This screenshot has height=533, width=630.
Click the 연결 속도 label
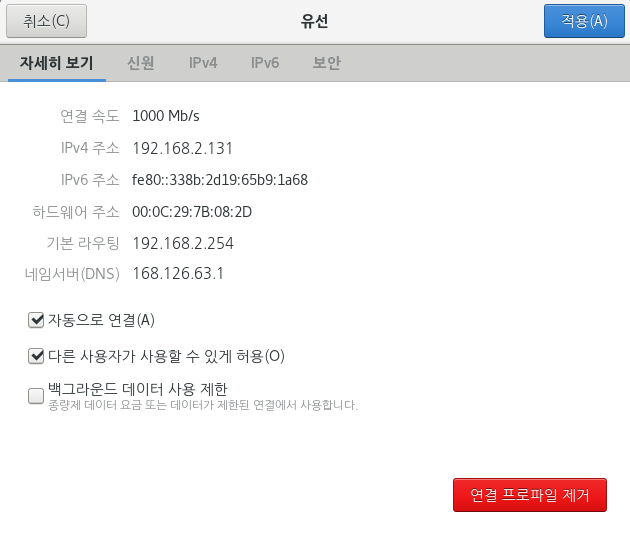point(90,116)
